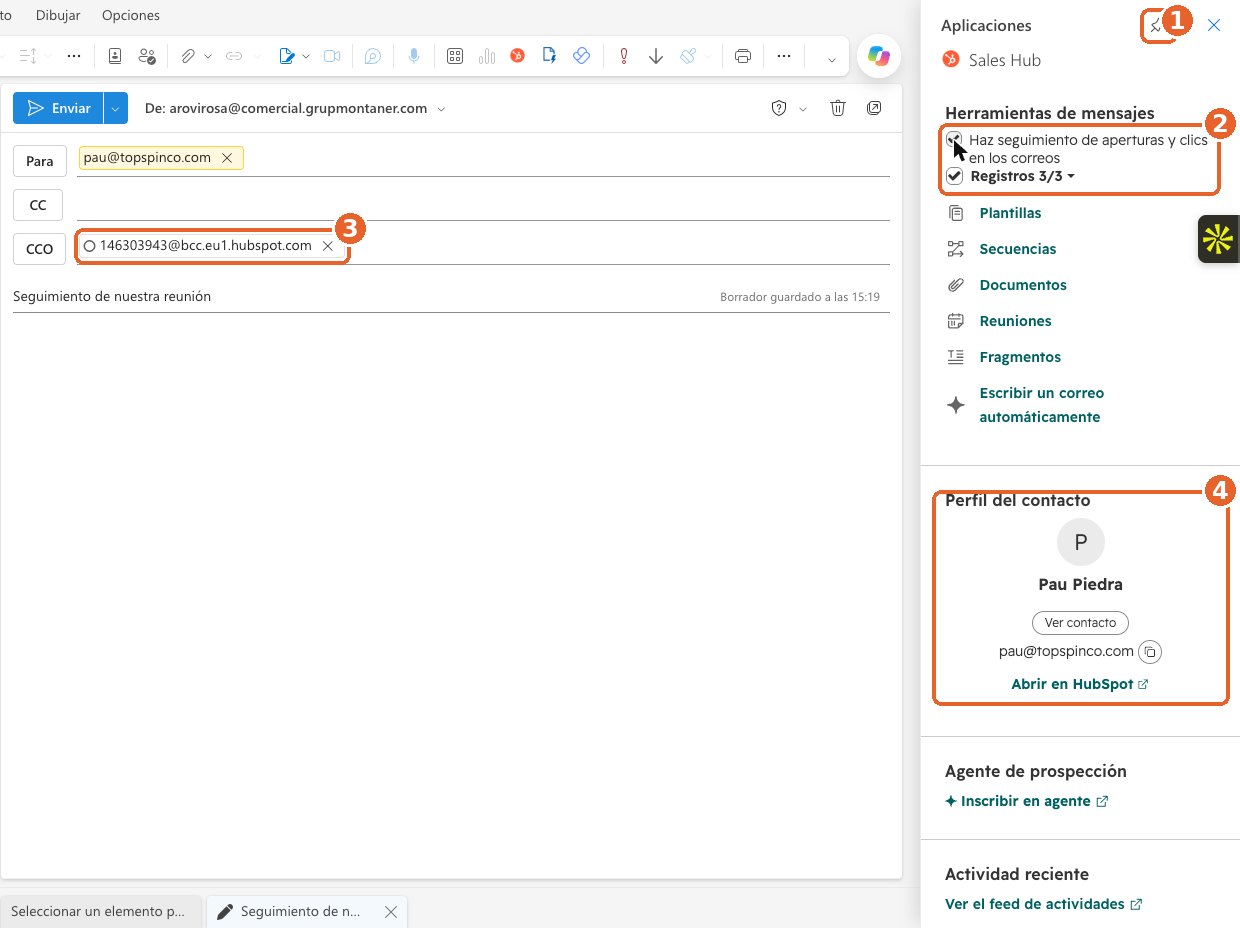The height and width of the screenshot is (928, 1240).
Task: Open the Opciones ribbon tab
Action: click(x=131, y=15)
